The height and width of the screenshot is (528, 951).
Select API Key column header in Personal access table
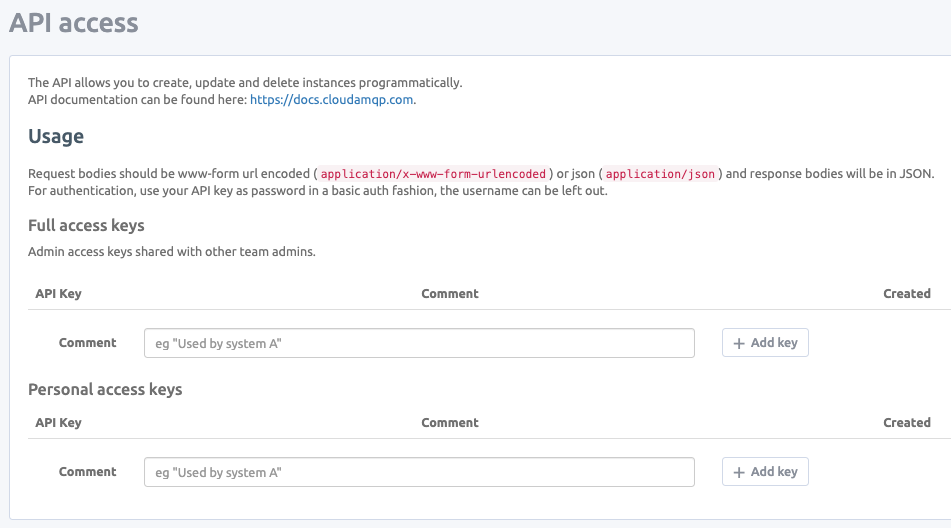(58, 423)
